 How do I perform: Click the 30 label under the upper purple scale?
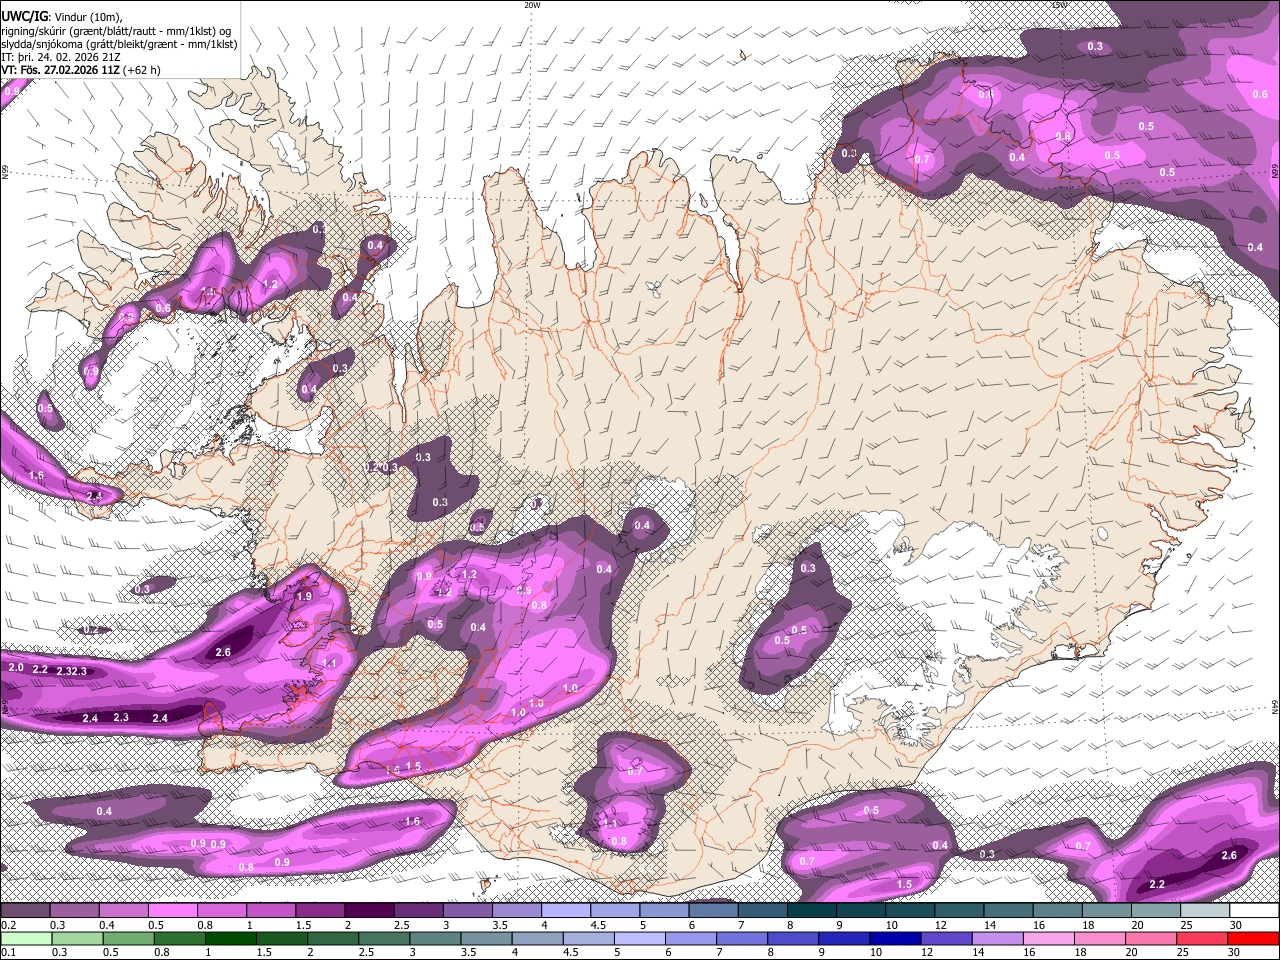click(1236, 925)
